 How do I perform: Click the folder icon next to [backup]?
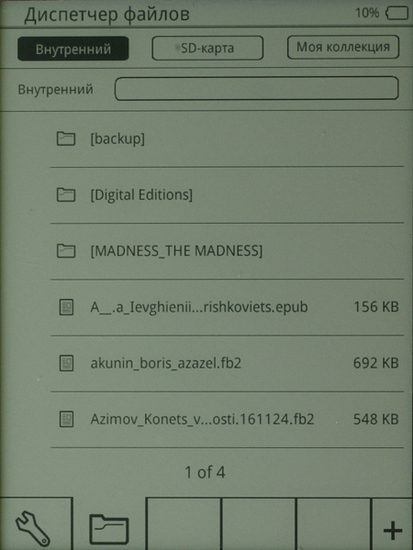point(66,139)
